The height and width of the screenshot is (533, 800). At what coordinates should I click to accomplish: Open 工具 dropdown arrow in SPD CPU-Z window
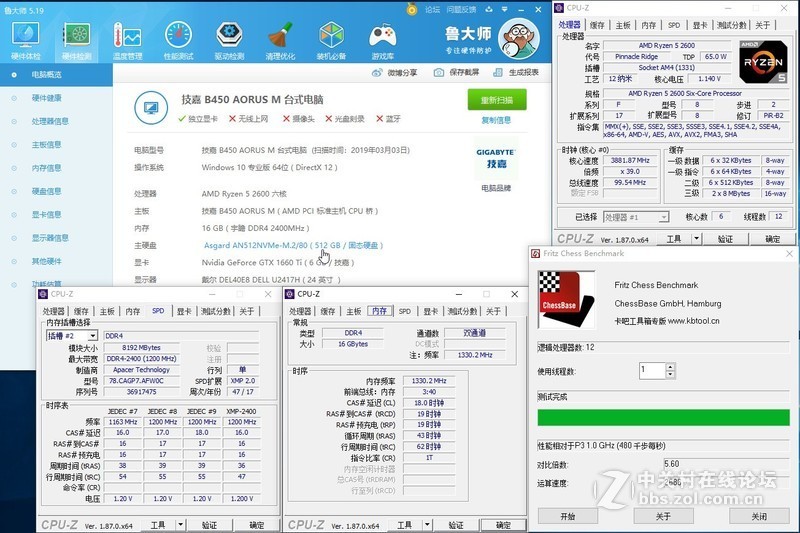pos(180,525)
